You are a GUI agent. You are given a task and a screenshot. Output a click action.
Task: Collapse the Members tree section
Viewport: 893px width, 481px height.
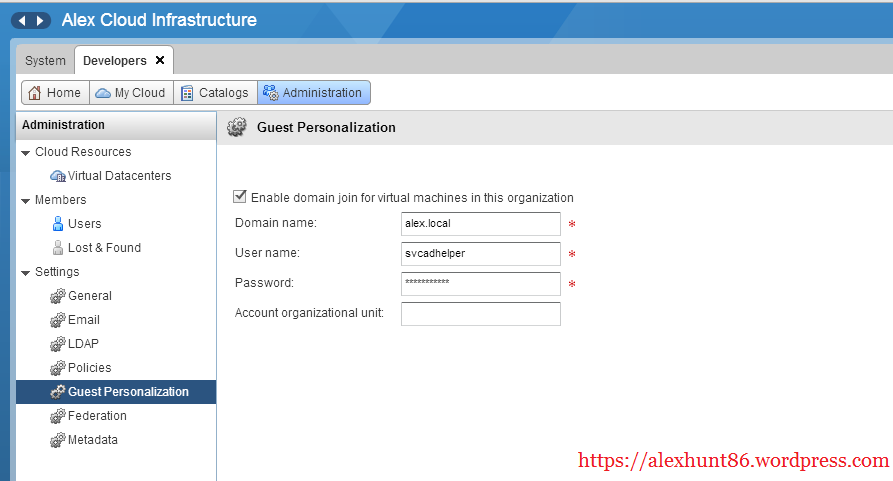coord(25,200)
